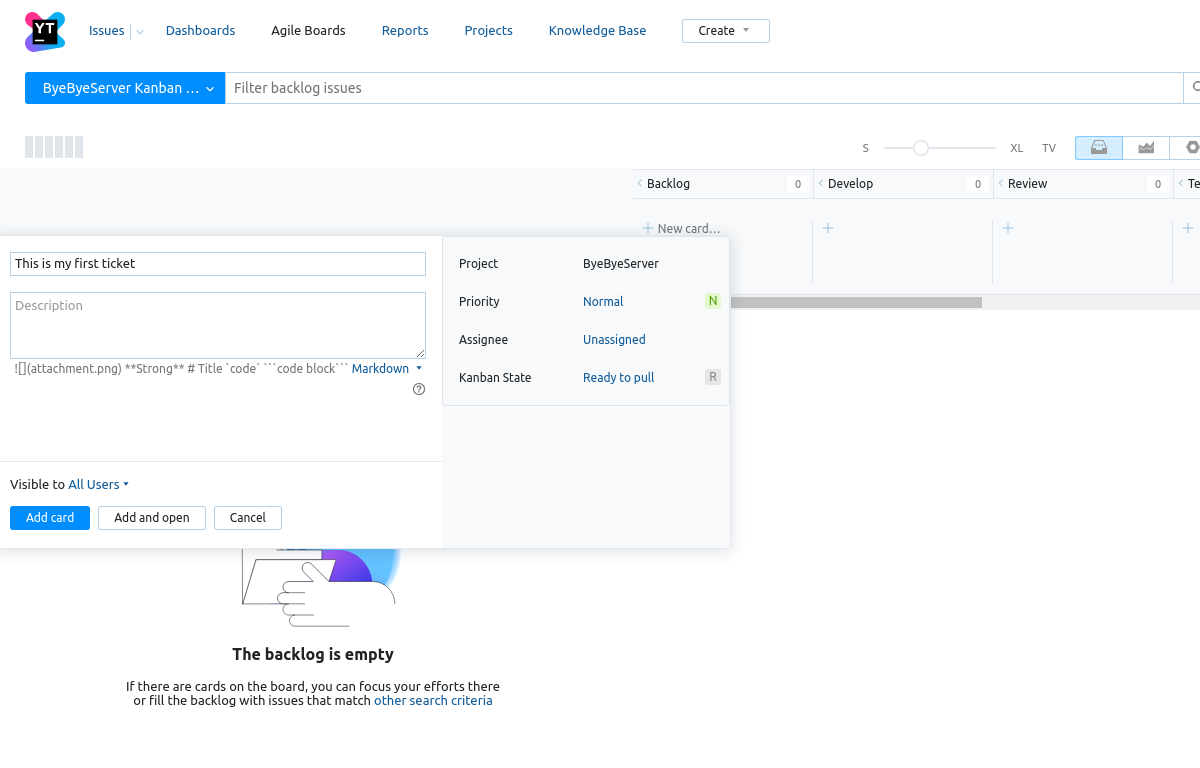1200x768 pixels.
Task: Open Projects in top navigation
Action: click(x=489, y=31)
